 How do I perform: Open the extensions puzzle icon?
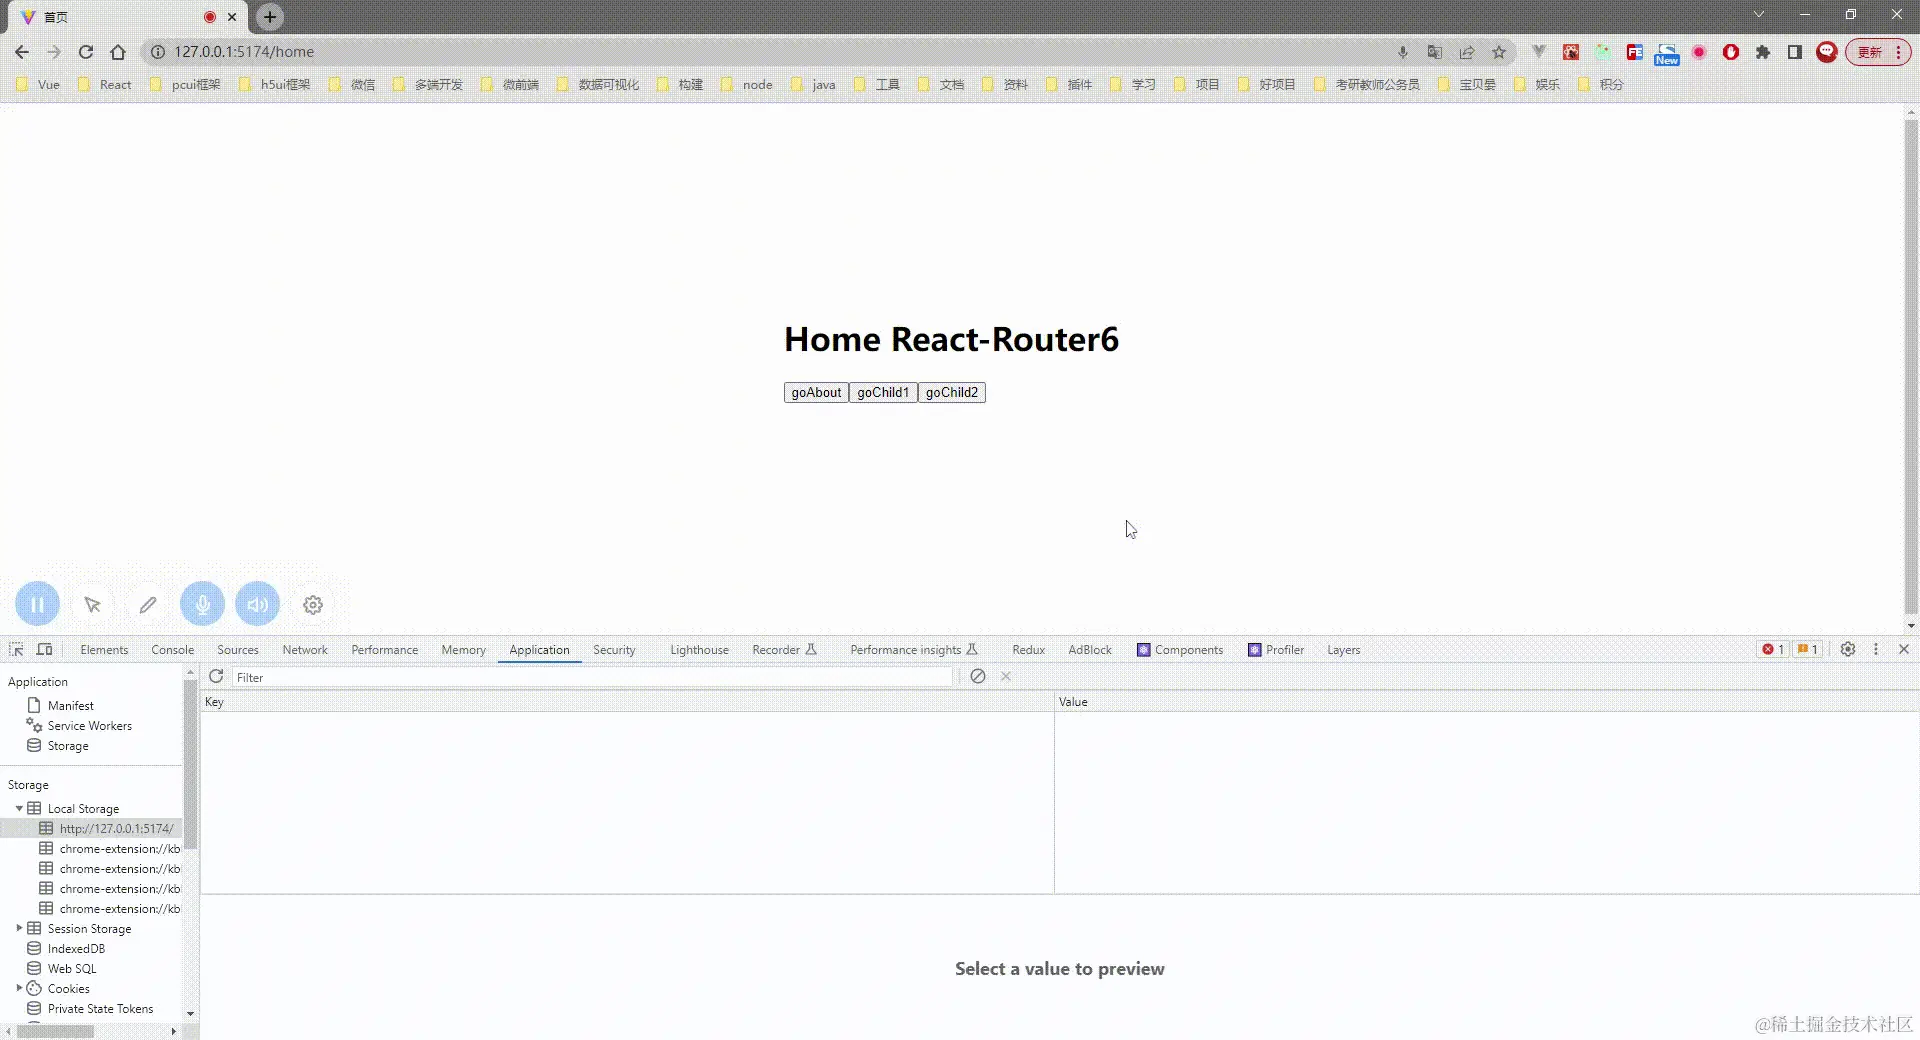tap(1763, 52)
